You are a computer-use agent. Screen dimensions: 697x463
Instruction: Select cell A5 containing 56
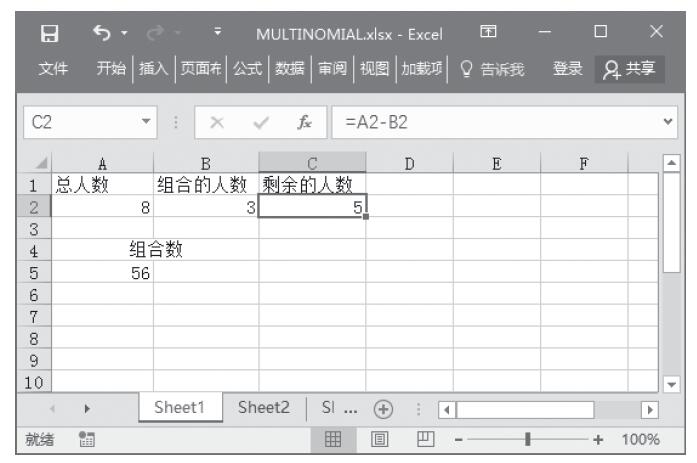click(103, 274)
